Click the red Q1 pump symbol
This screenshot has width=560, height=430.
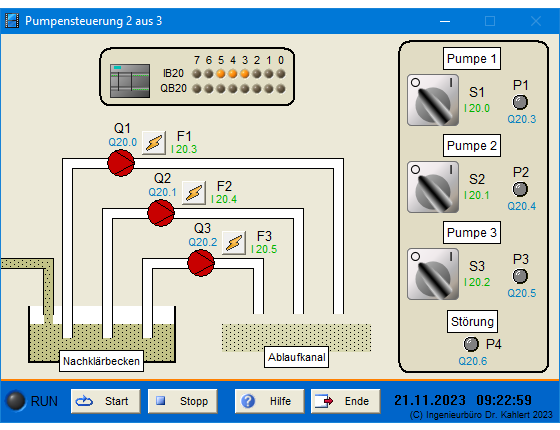tap(121, 163)
